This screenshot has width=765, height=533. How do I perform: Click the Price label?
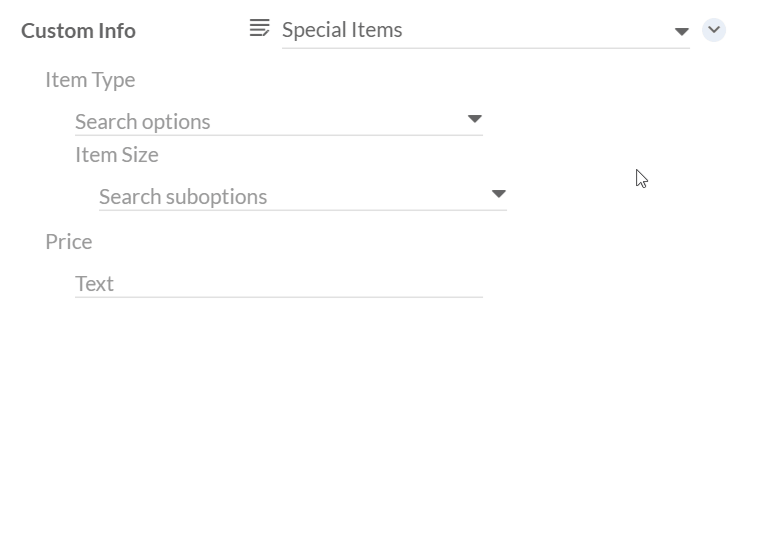point(68,241)
